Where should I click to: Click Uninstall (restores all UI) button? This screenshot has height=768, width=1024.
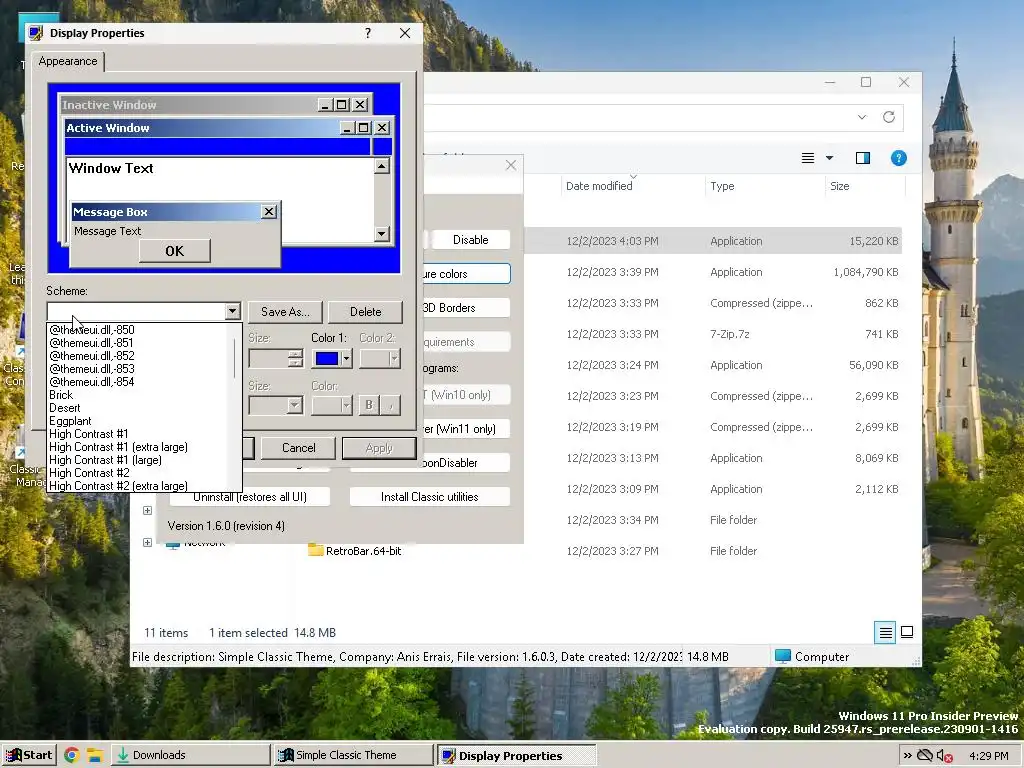coord(249,497)
